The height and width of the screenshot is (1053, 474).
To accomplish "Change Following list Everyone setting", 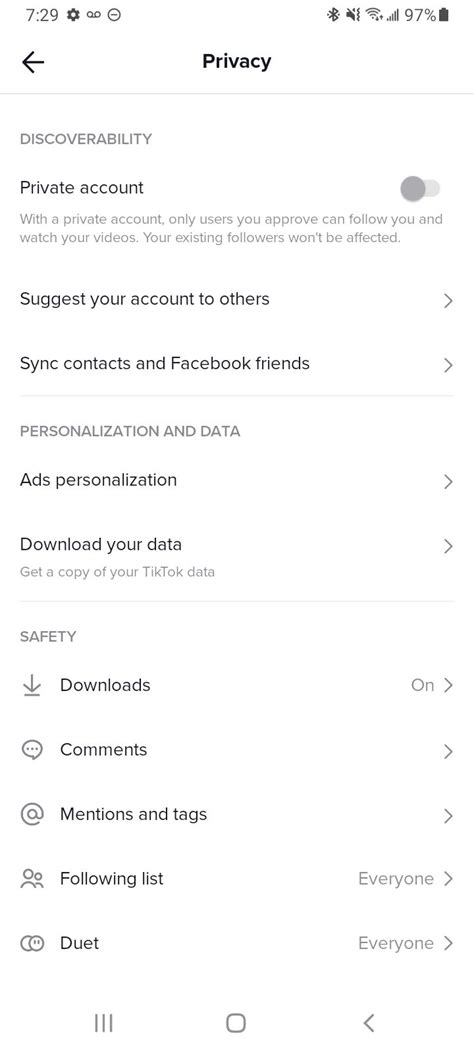I will pyautogui.click(x=406, y=878).
